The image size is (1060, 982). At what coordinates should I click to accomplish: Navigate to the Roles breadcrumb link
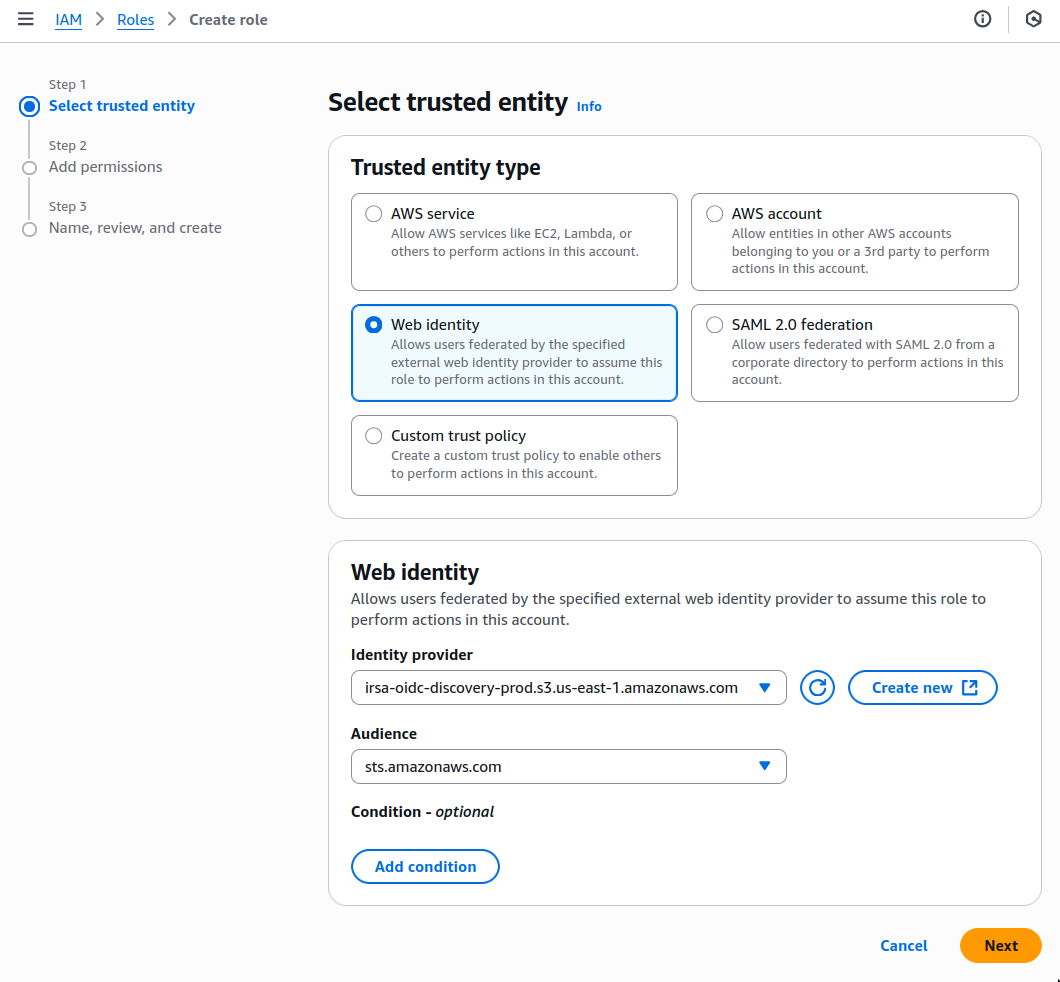135,19
